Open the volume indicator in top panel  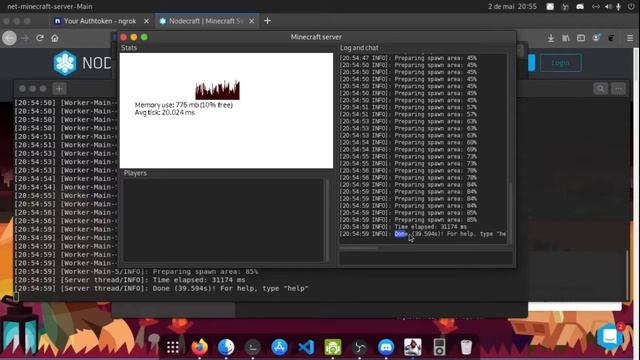point(608,7)
